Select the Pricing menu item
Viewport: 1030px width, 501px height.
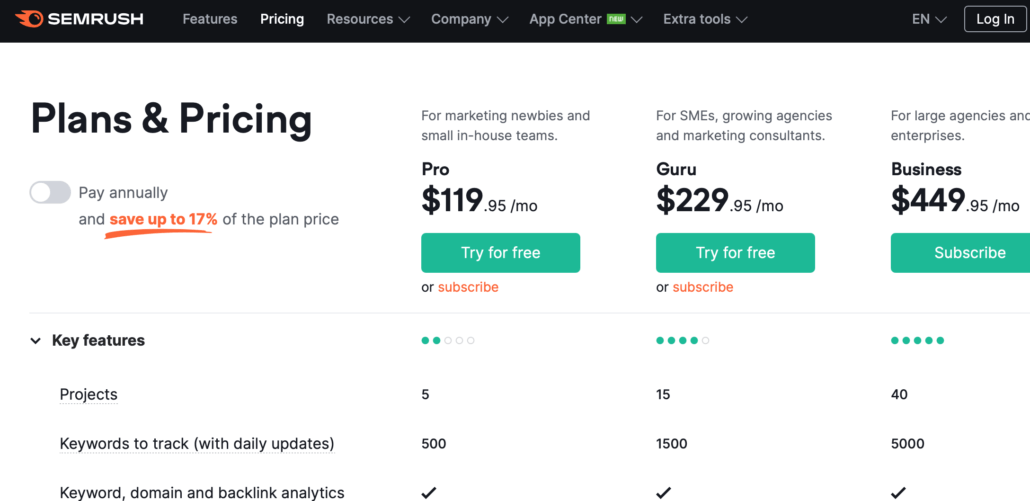[x=282, y=19]
